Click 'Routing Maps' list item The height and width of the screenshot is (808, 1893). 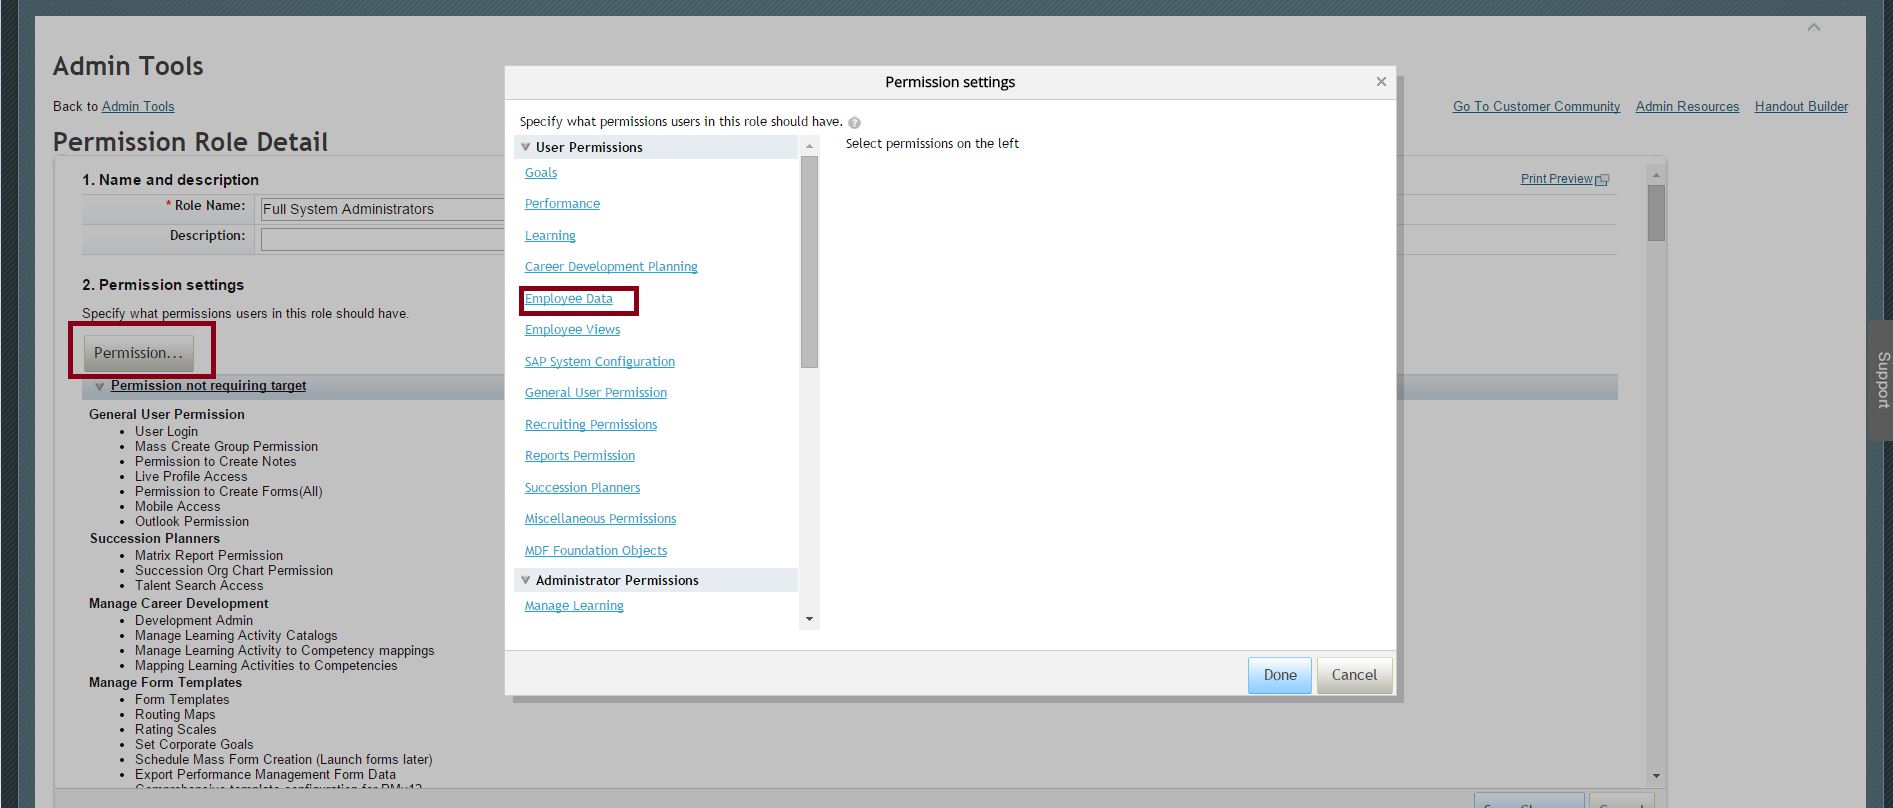point(175,715)
